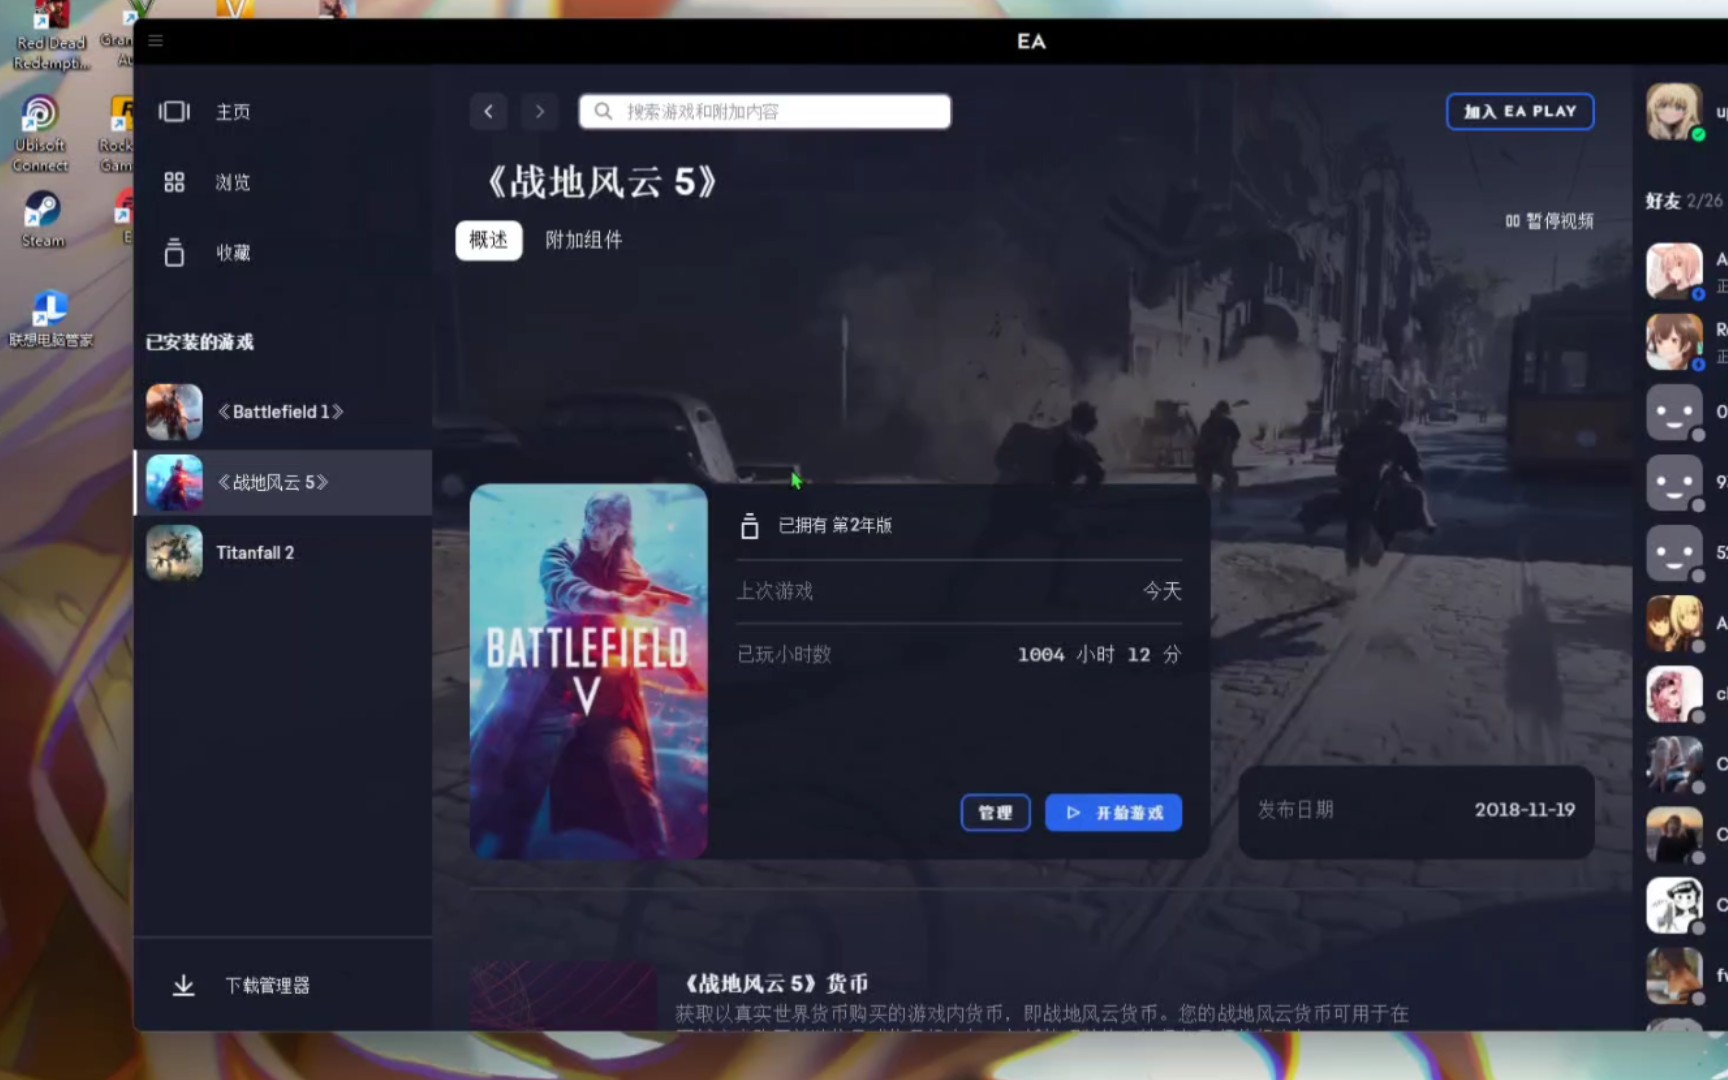The height and width of the screenshot is (1080, 1728).
Task: Select Battlefield 1 in installed games
Action: coord(283,412)
